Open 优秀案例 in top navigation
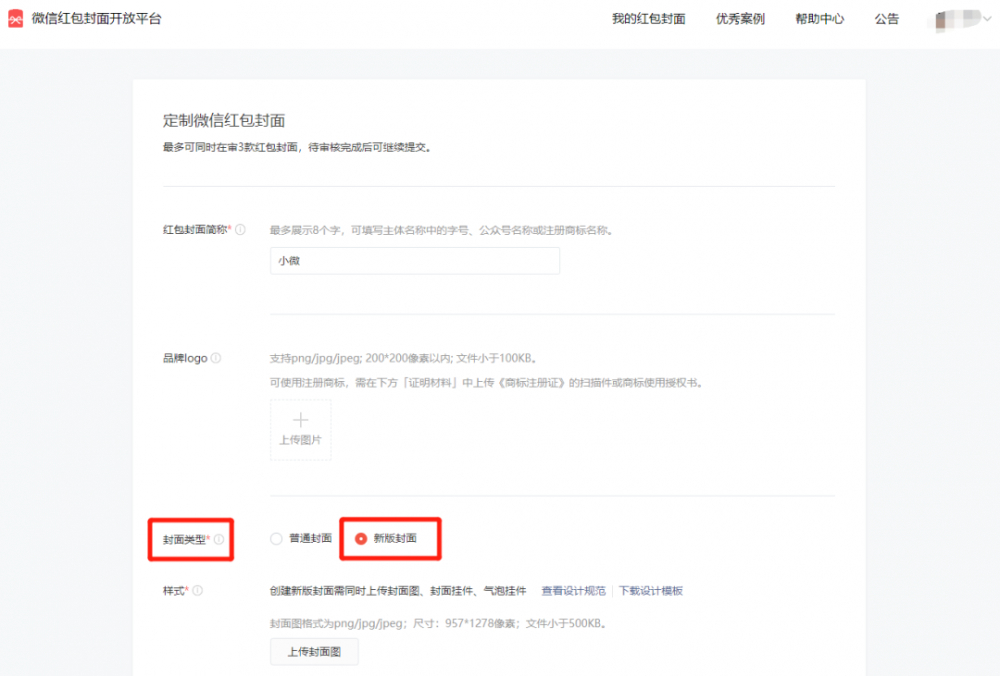Viewport: 1000px width, 676px height. tap(740, 18)
